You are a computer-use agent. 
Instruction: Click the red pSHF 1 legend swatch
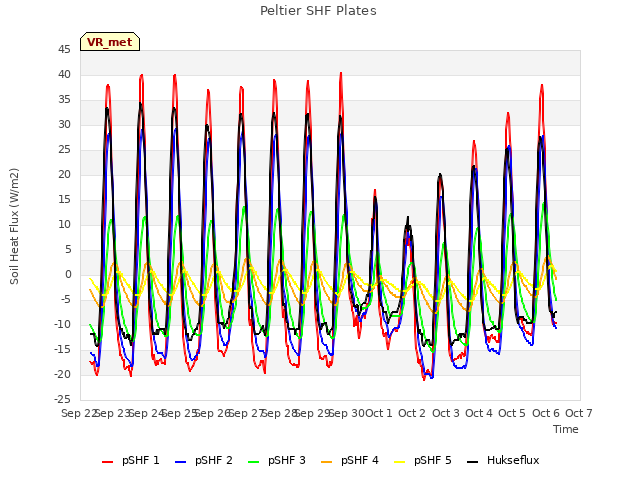click(107, 462)
